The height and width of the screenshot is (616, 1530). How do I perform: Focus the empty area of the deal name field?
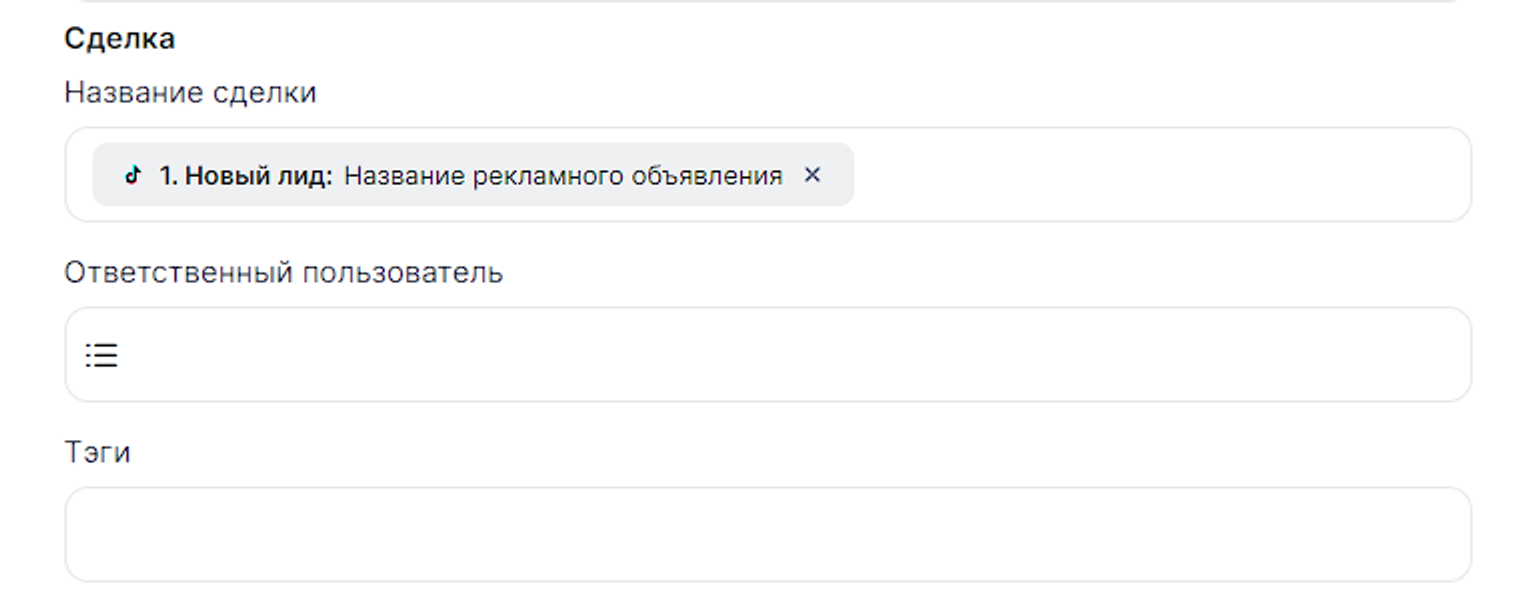1150,175
